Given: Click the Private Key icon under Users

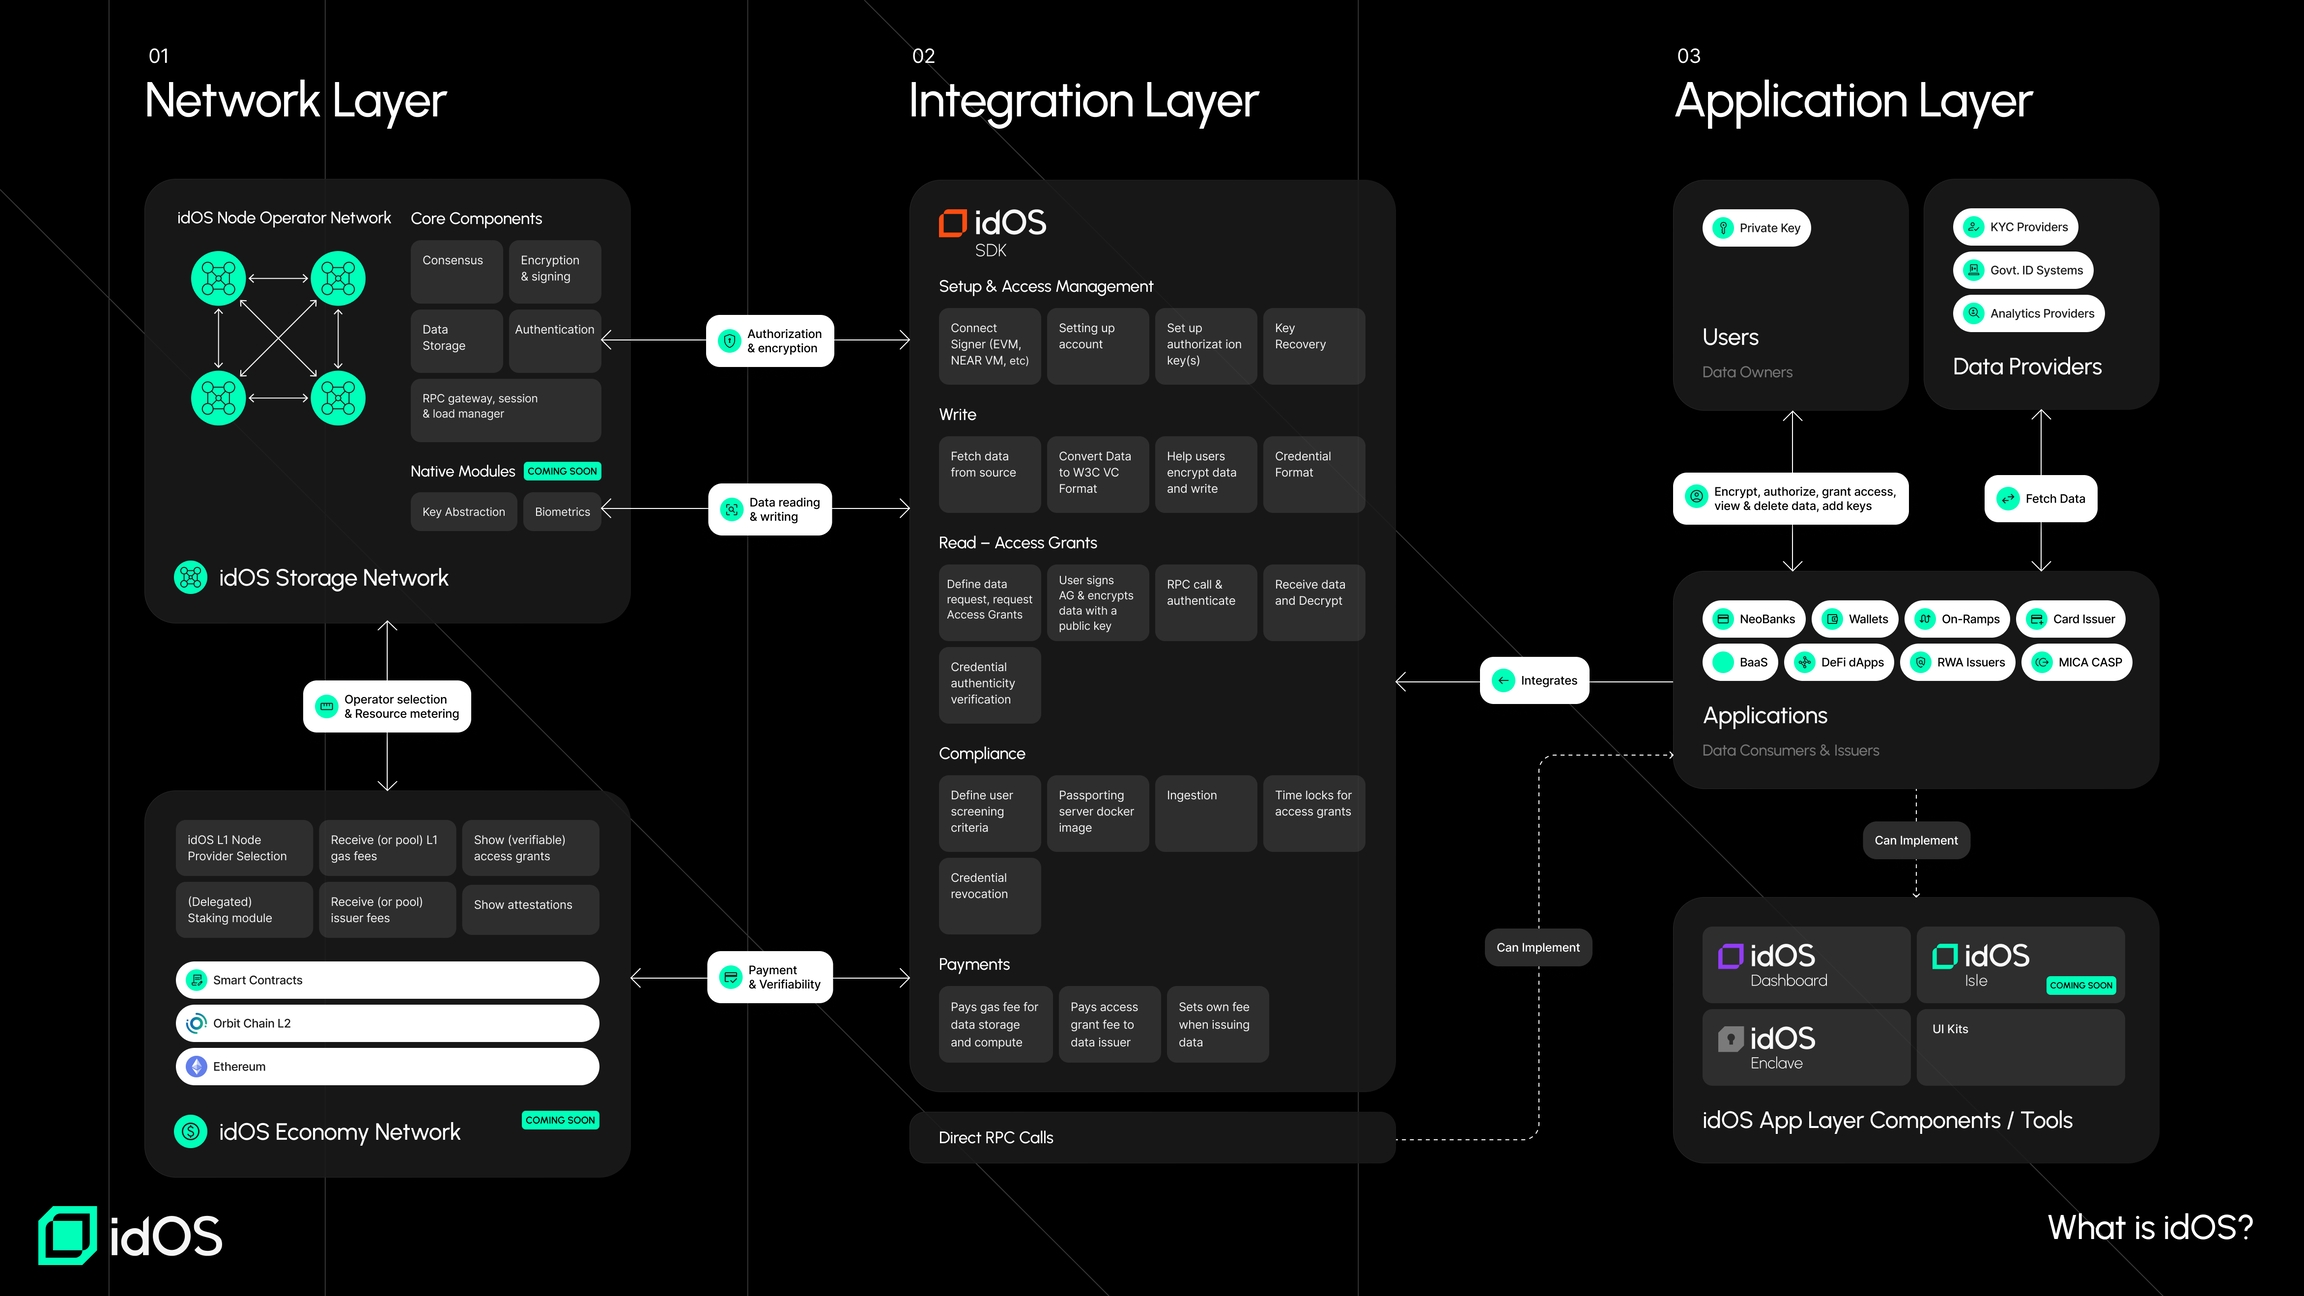Looking at the screenshot, I should [x=1724, y=228].
